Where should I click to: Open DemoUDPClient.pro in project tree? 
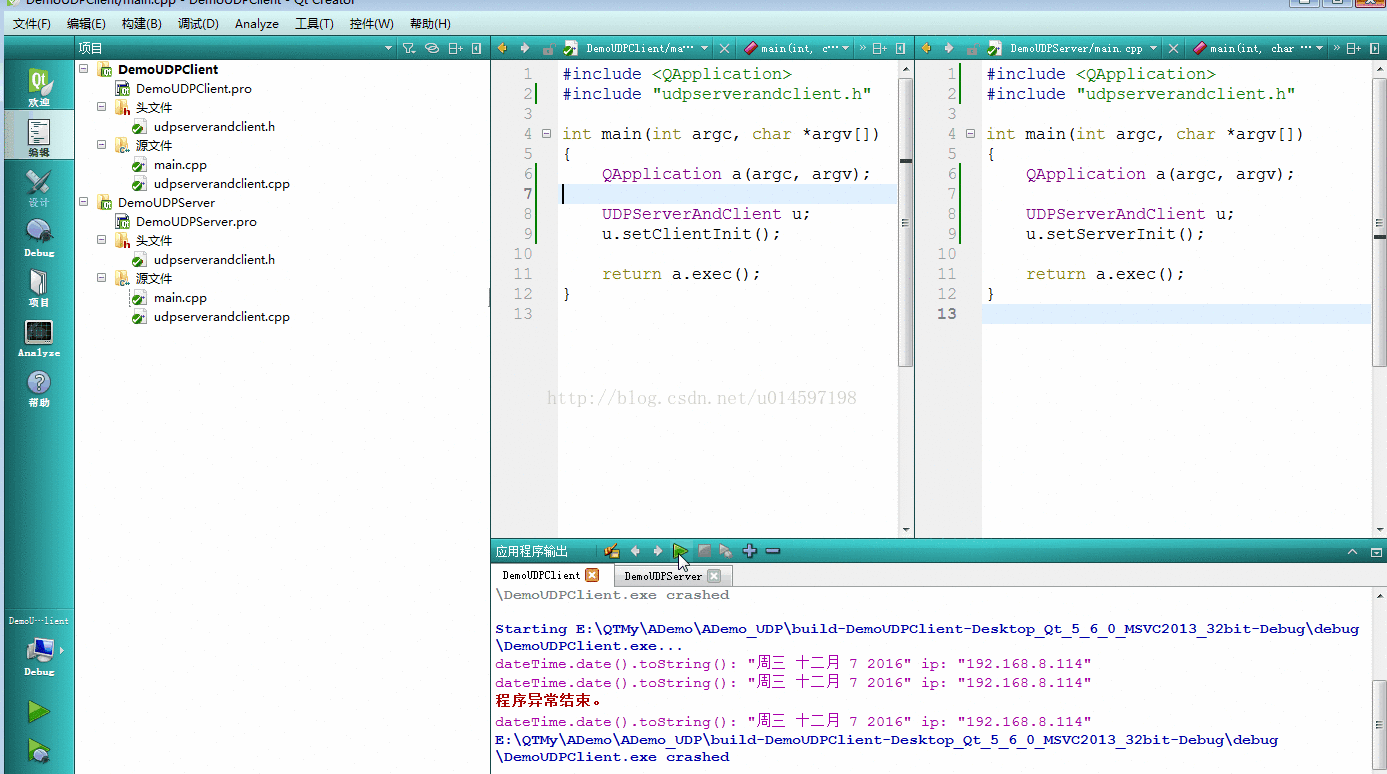(193, 89)
